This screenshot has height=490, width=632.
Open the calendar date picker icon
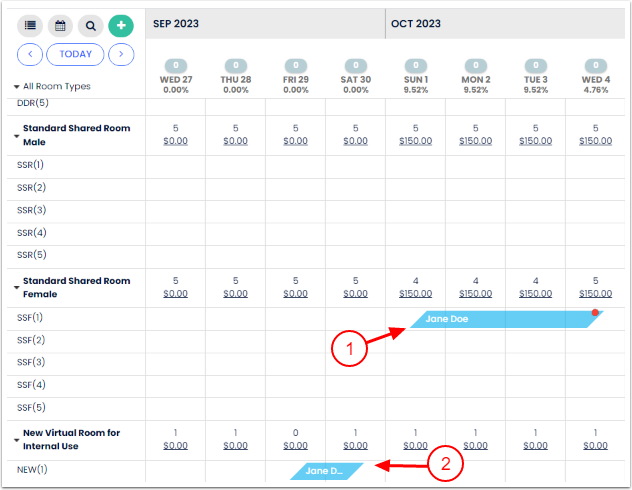point(60,26)
